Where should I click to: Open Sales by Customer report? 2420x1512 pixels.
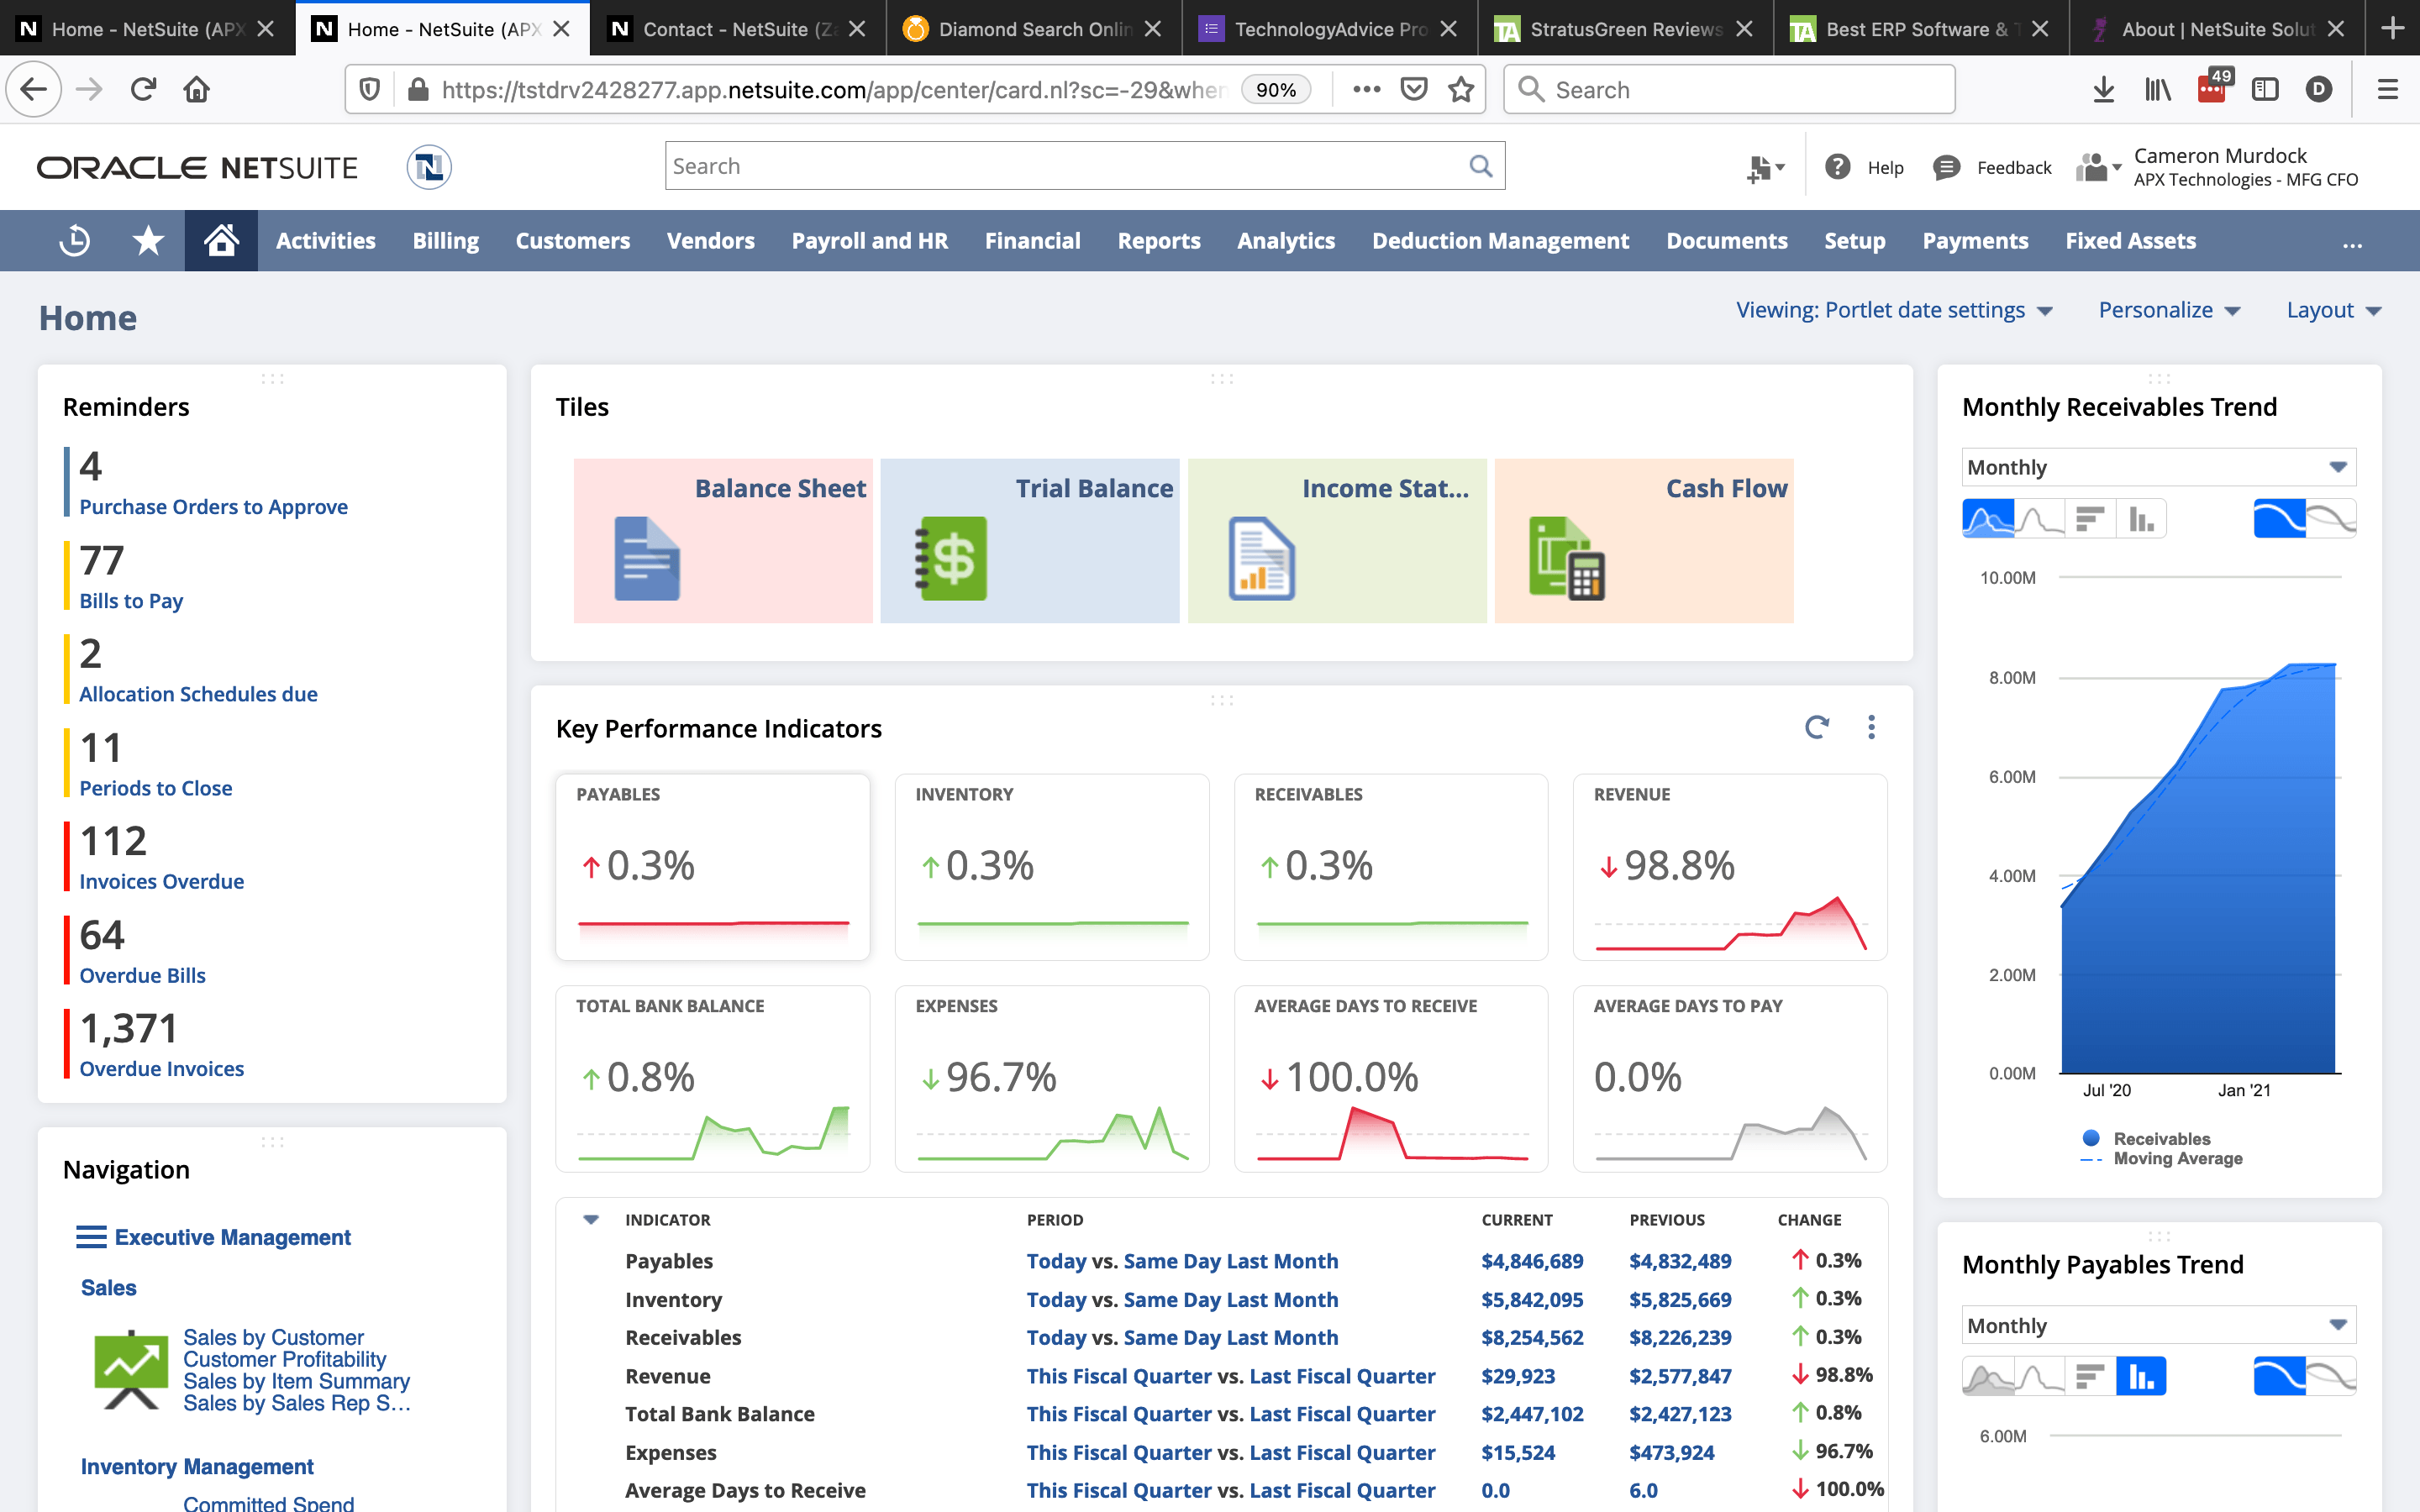coord(273,1337)
